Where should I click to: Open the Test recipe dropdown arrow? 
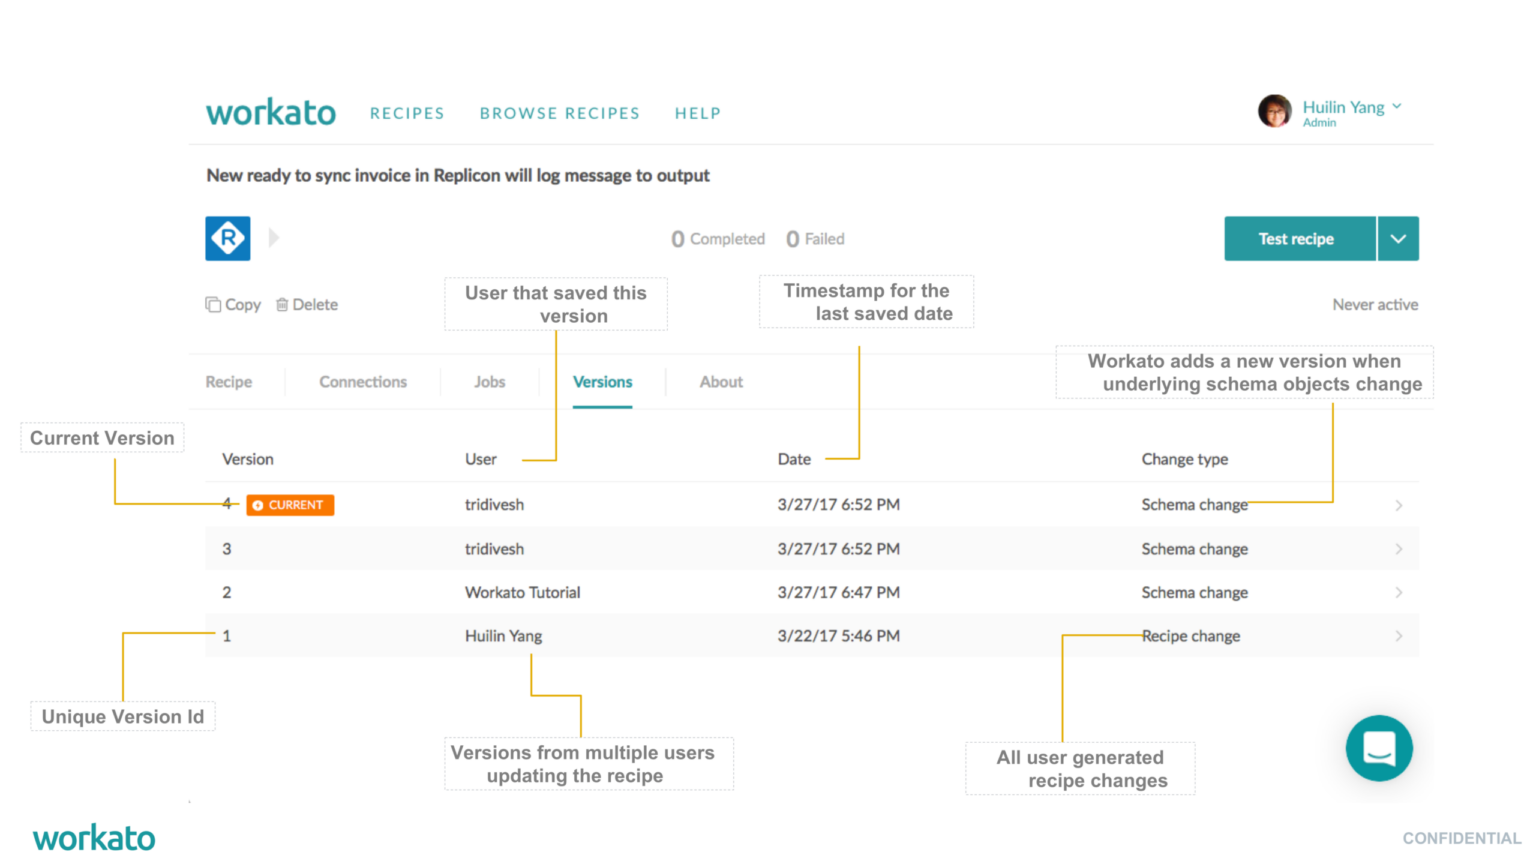(1398, 238)
